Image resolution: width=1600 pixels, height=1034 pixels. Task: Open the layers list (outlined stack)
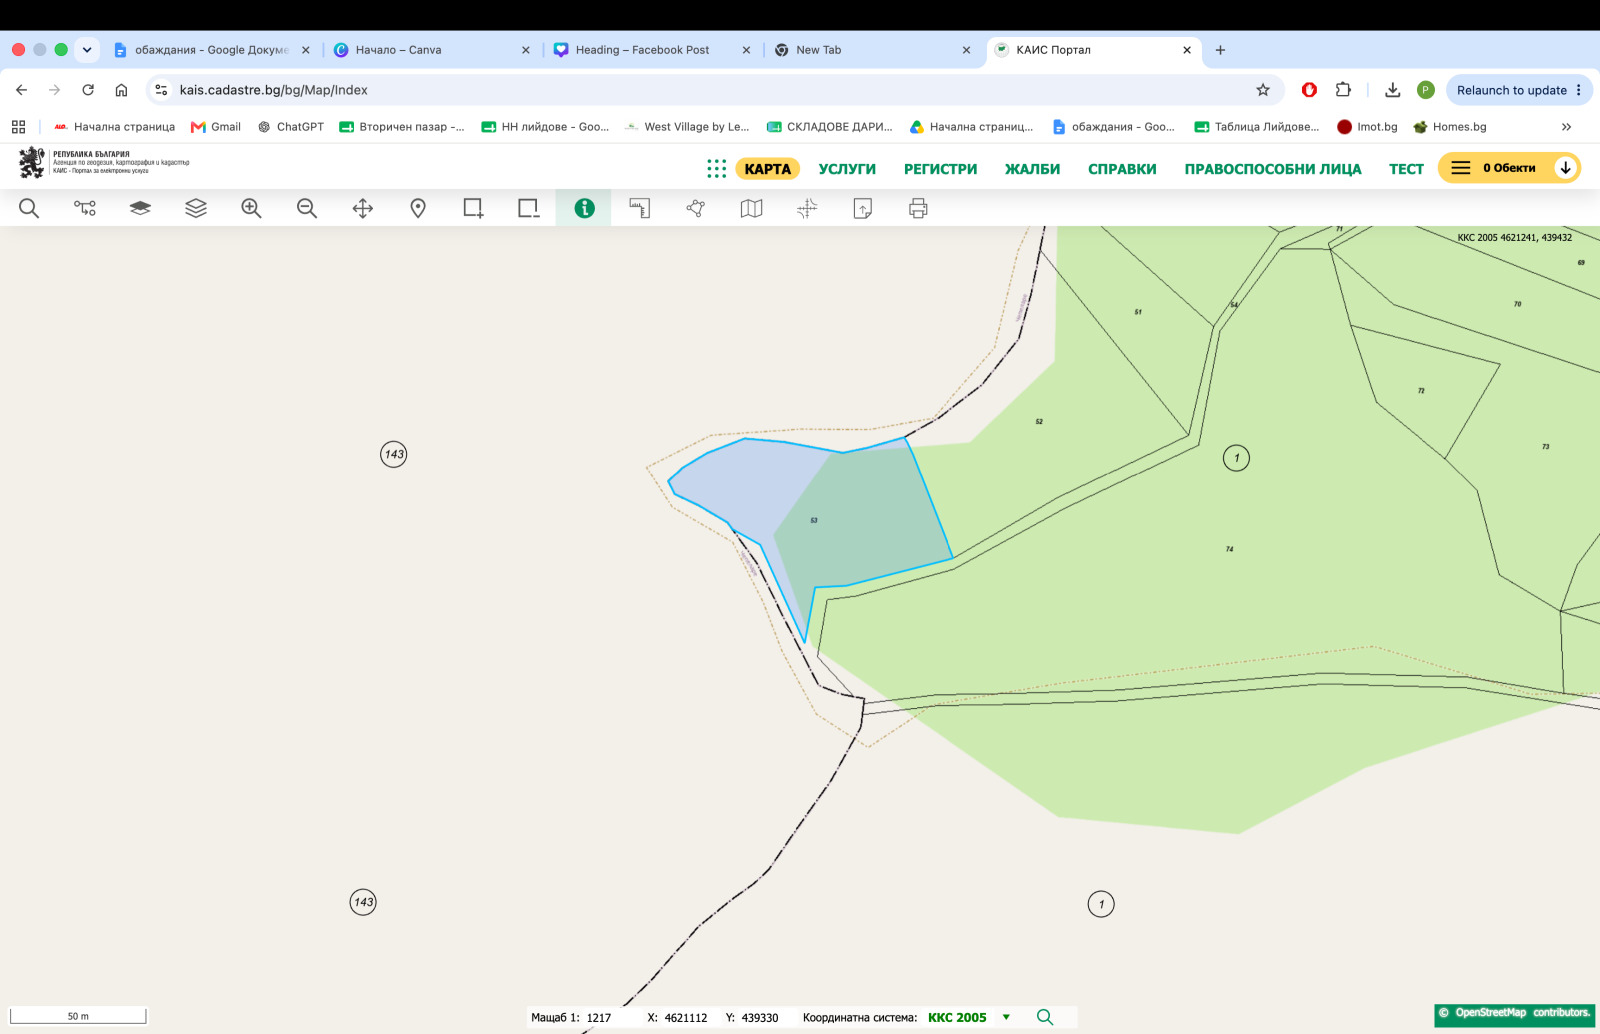tap(196, 208)
